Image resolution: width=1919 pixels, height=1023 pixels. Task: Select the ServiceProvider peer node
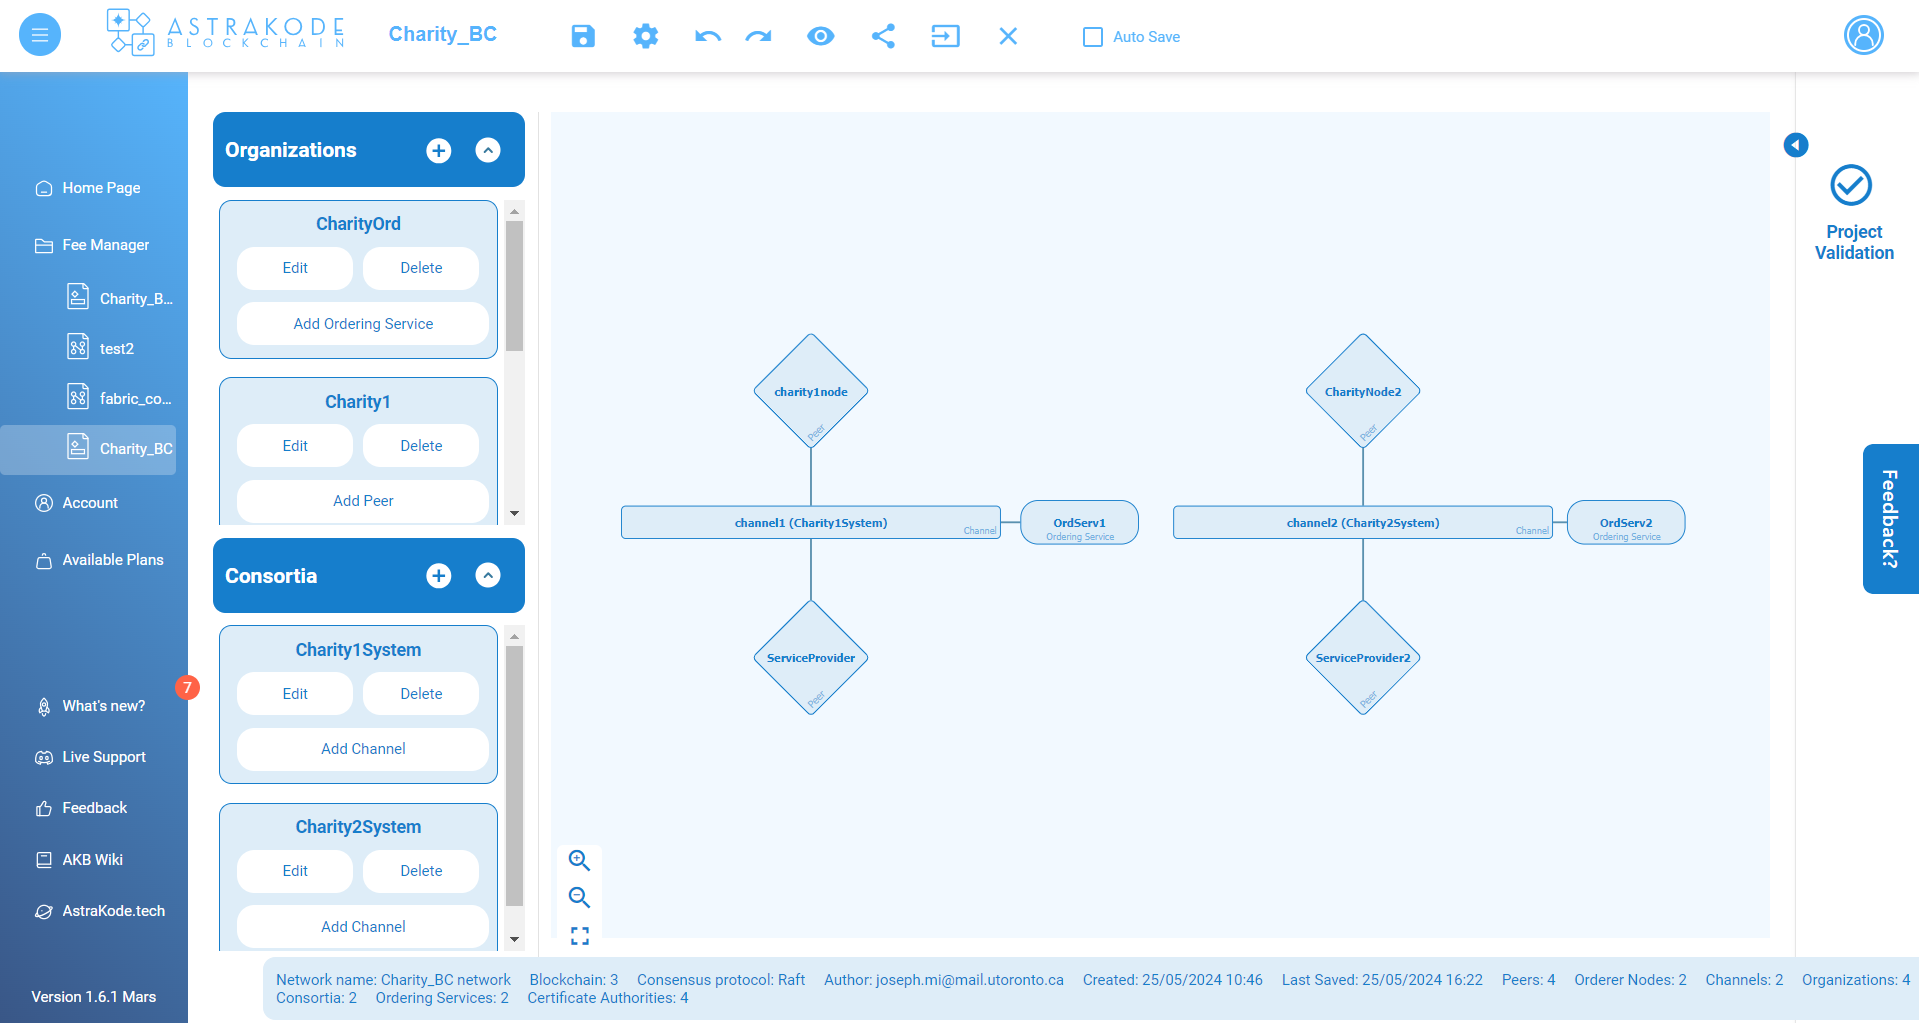coord(811,657)
